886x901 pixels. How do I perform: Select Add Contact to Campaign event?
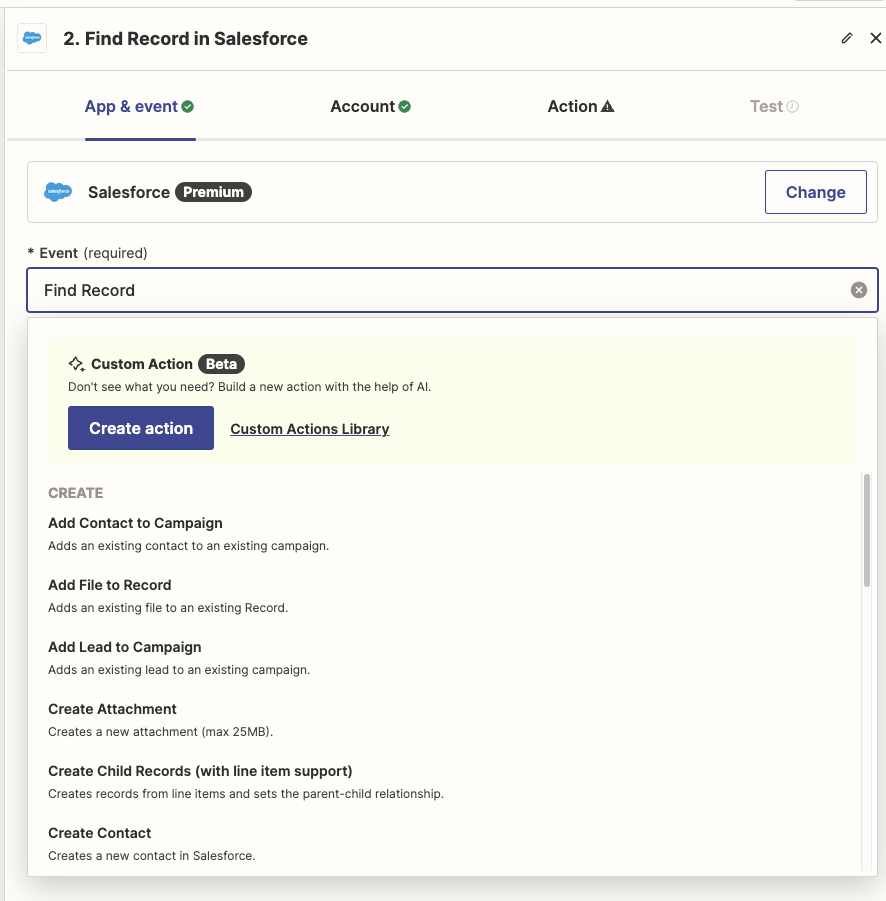click(x=452, y=534)
